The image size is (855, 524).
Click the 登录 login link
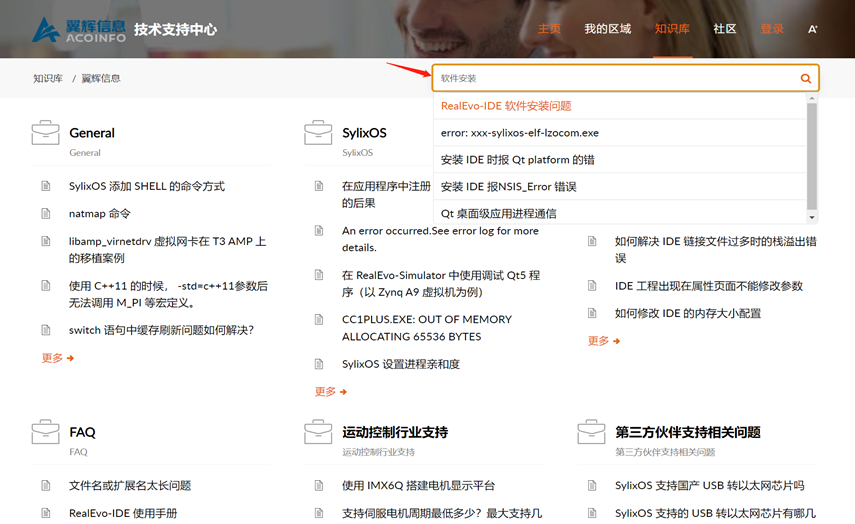tap(771, 29)
